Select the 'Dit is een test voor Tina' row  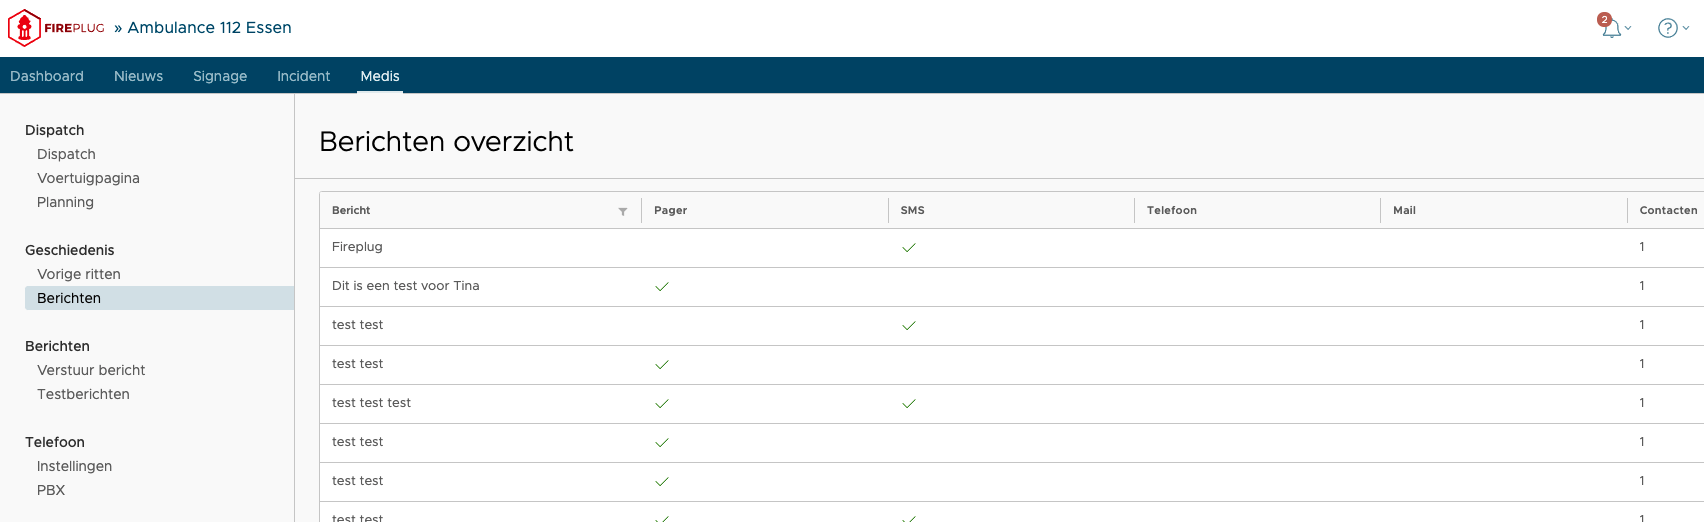tap(406, 286)
